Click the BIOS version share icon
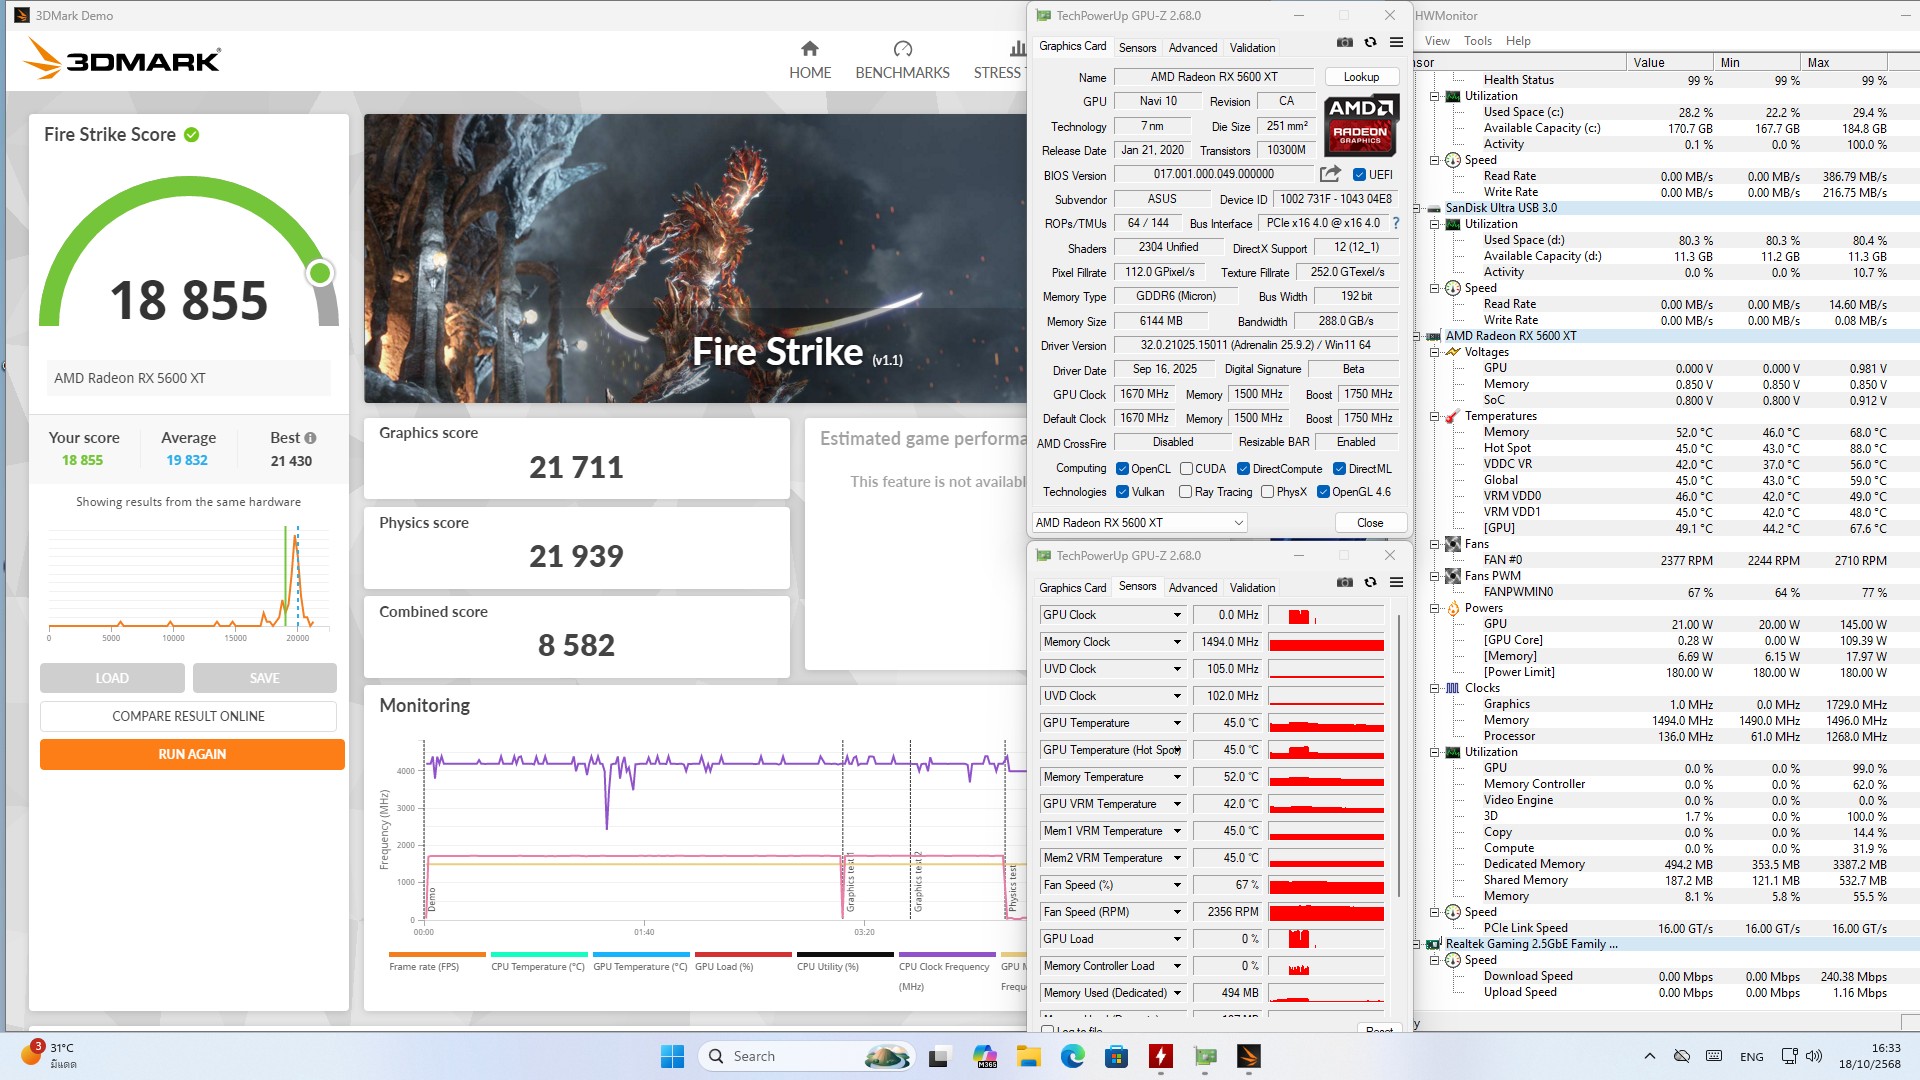The width and height of the screenshot is (1920, 1080). click(x=1330, y=174)
